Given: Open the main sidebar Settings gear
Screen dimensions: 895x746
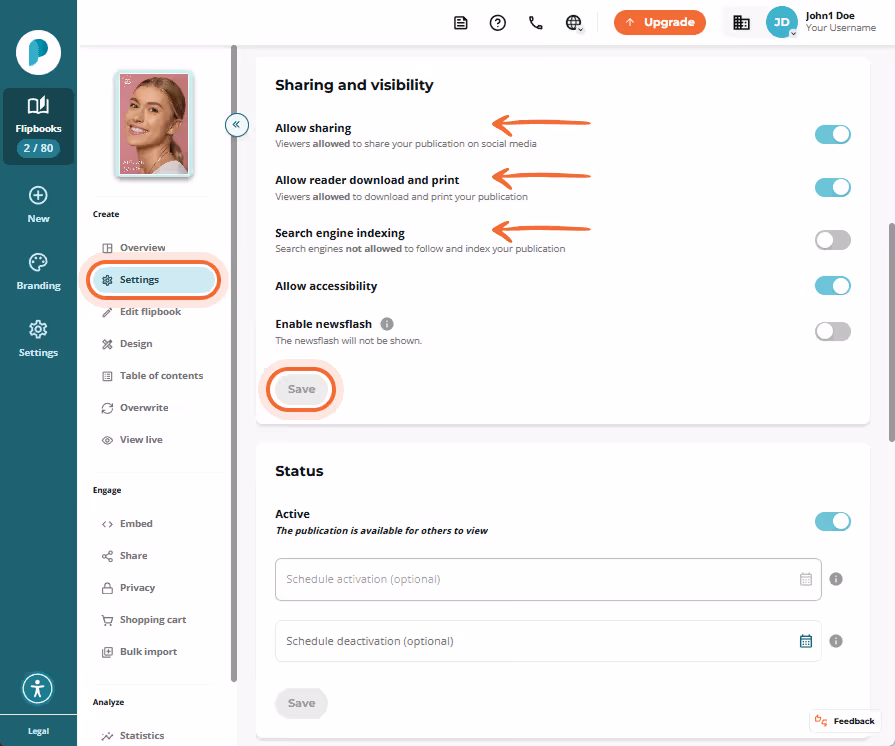Looking at the screenshot, I should (38, 338).
